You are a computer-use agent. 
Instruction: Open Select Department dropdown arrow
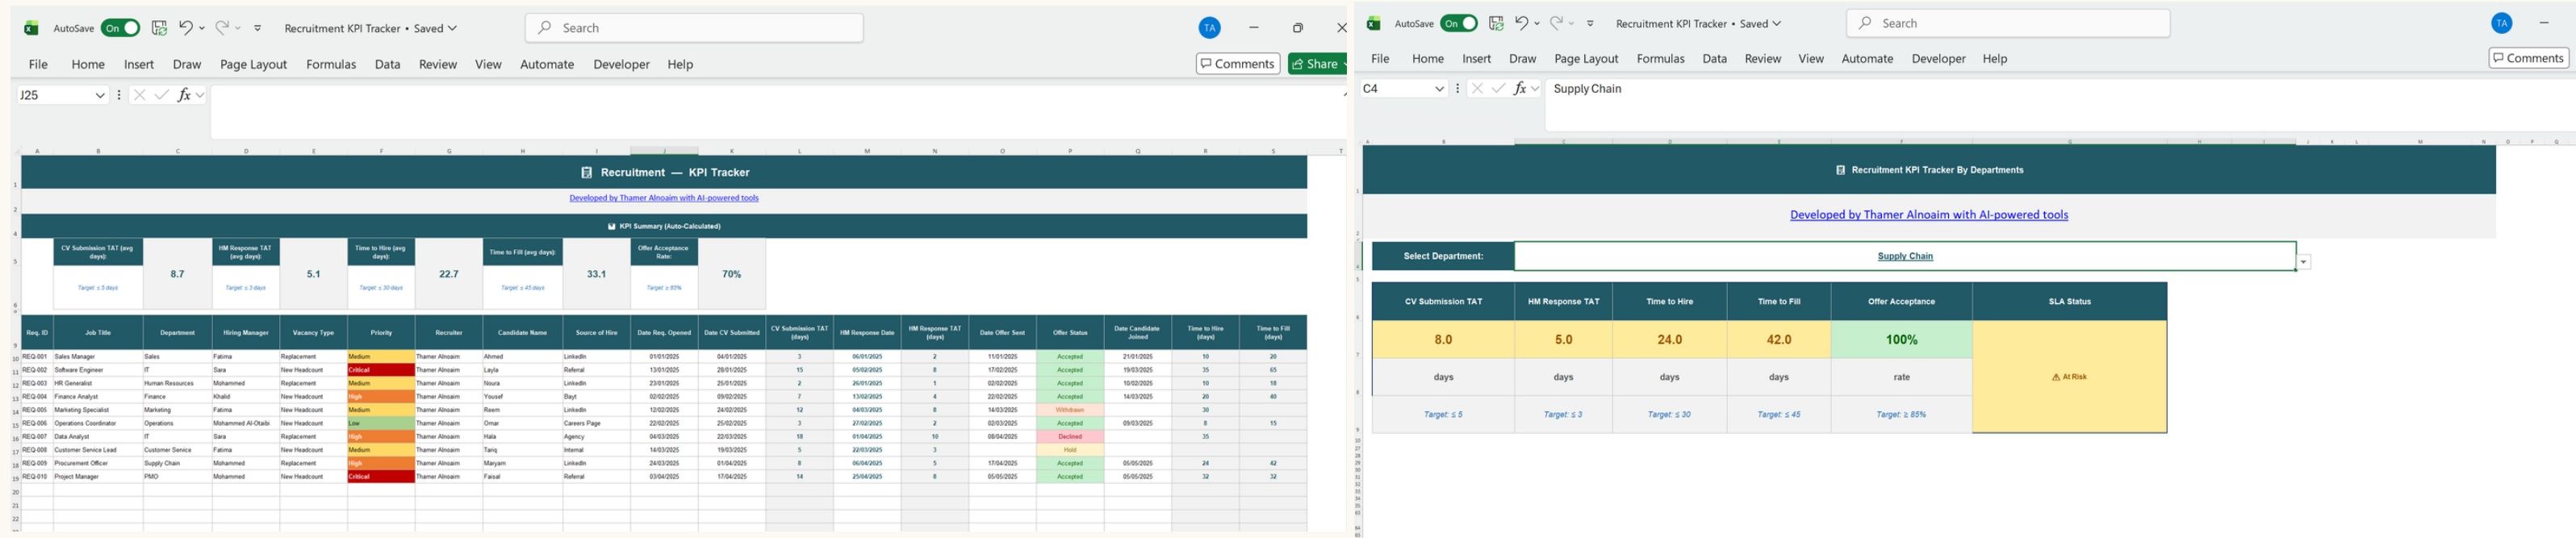pyautogui.click(x=2304, y=262)
